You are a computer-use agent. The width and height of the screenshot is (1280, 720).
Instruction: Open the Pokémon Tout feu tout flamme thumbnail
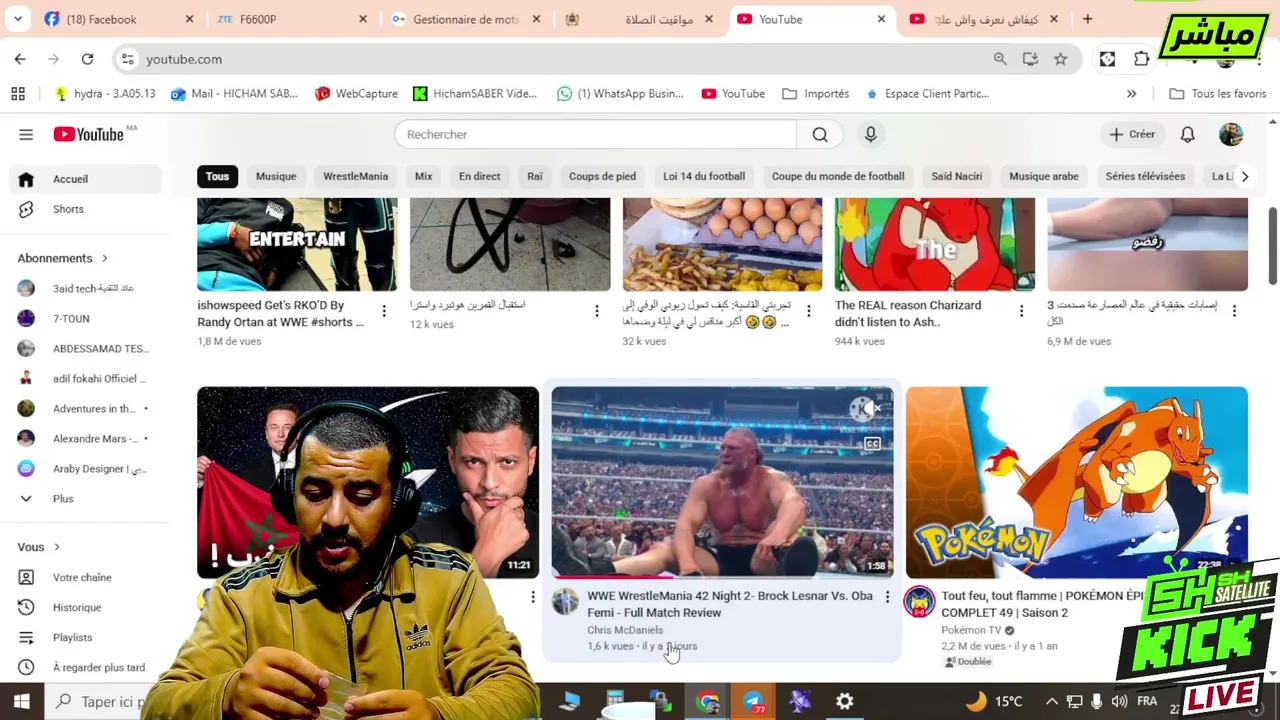1076,483
